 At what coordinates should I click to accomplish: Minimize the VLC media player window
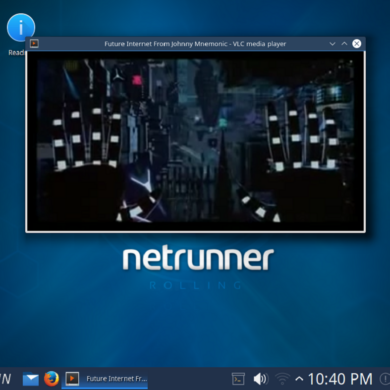pos(332,44)
